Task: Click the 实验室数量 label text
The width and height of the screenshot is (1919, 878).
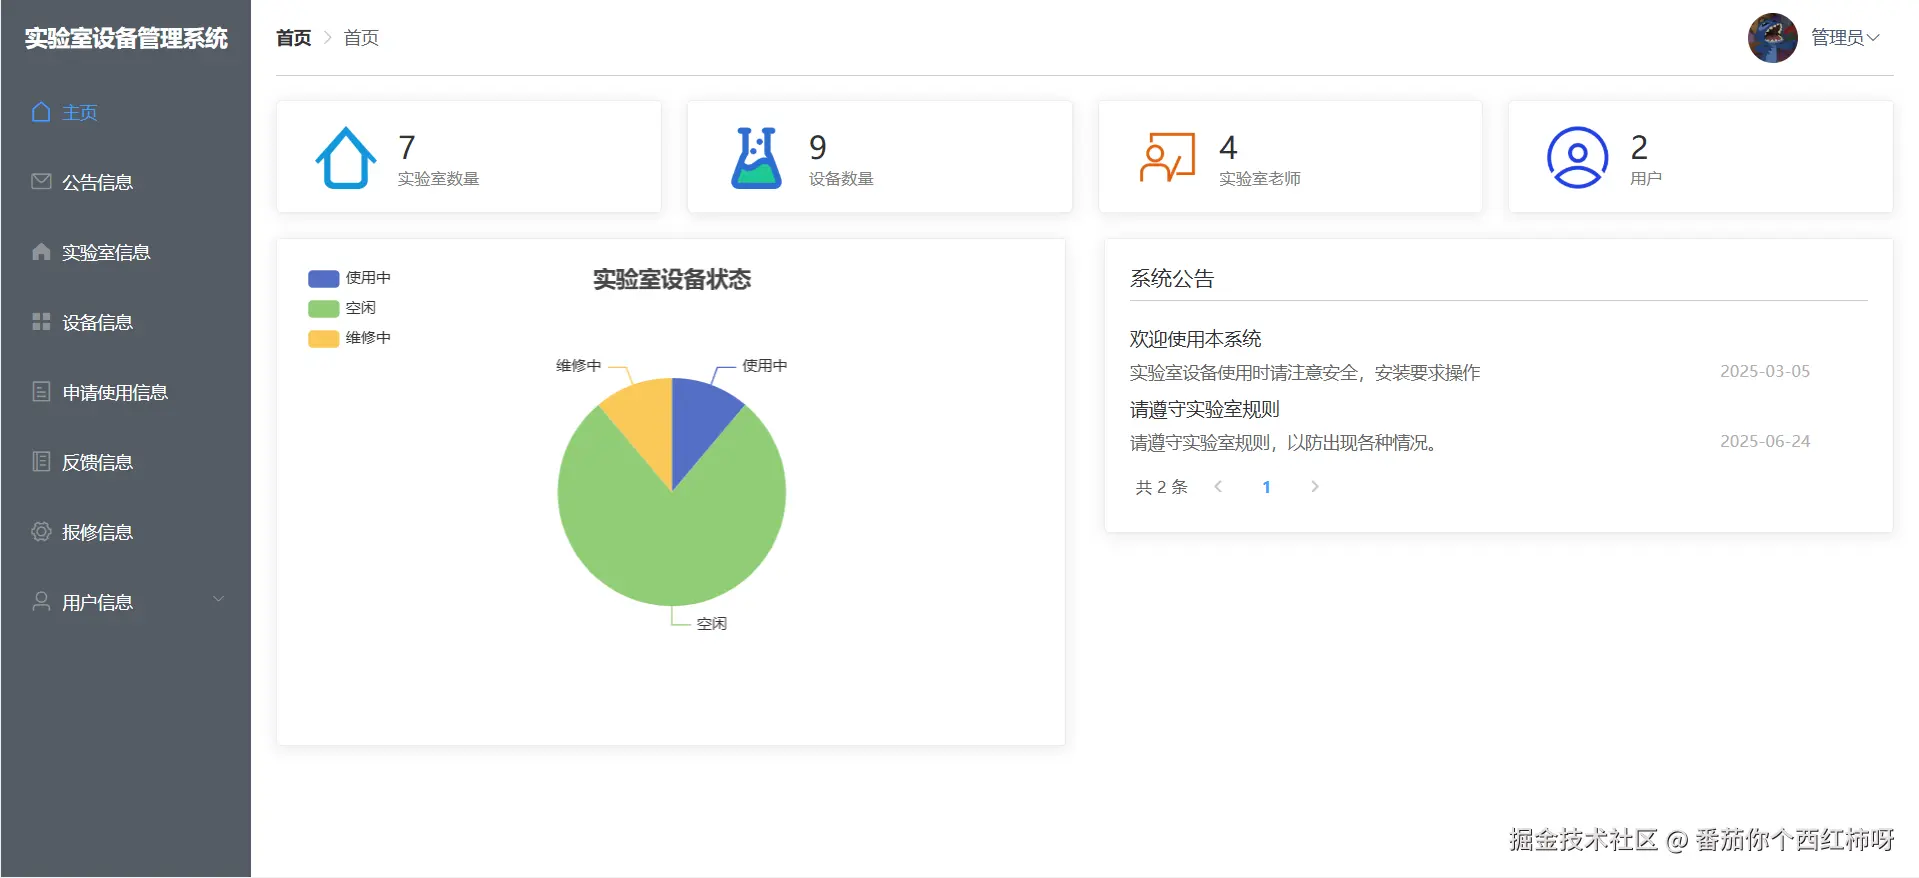Action: coord(438,179)
